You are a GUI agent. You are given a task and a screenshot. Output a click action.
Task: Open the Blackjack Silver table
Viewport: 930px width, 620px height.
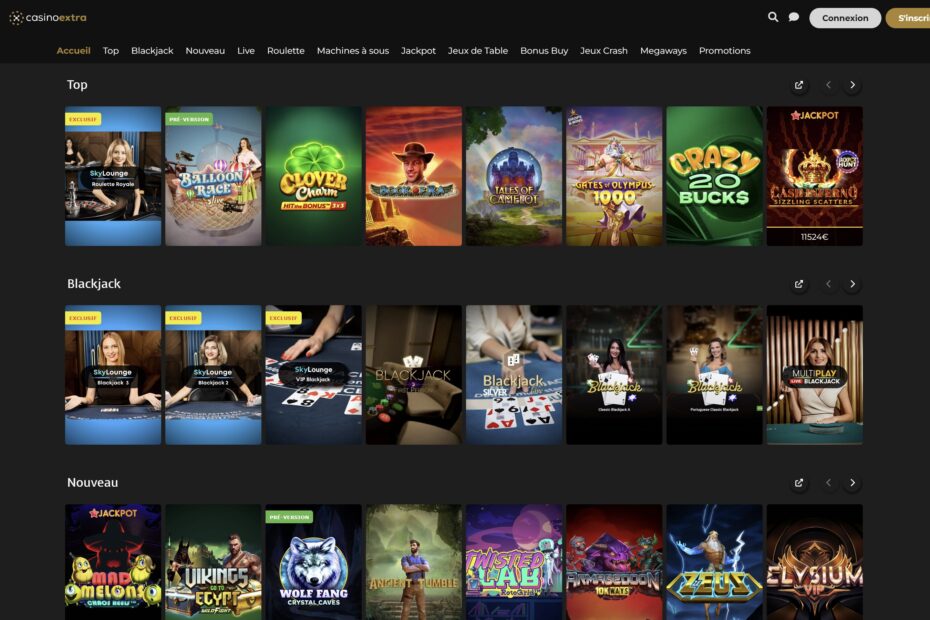tap(514, 375)
